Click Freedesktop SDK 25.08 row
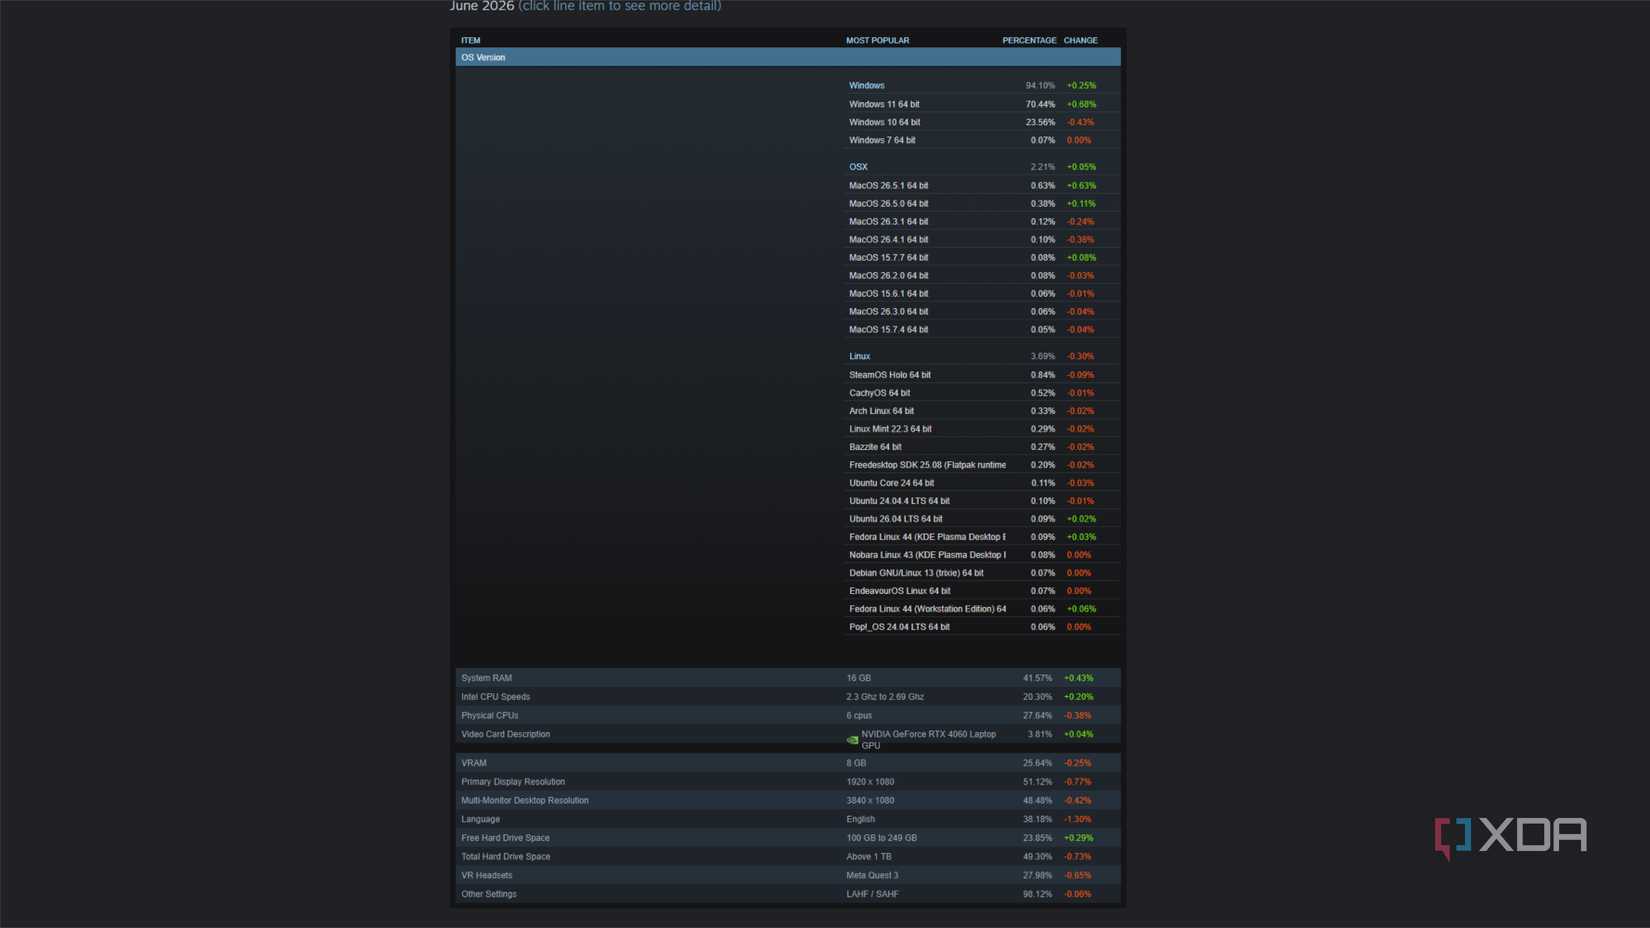The width and height of the screenshot is (1650, 928). click(982, 465)
